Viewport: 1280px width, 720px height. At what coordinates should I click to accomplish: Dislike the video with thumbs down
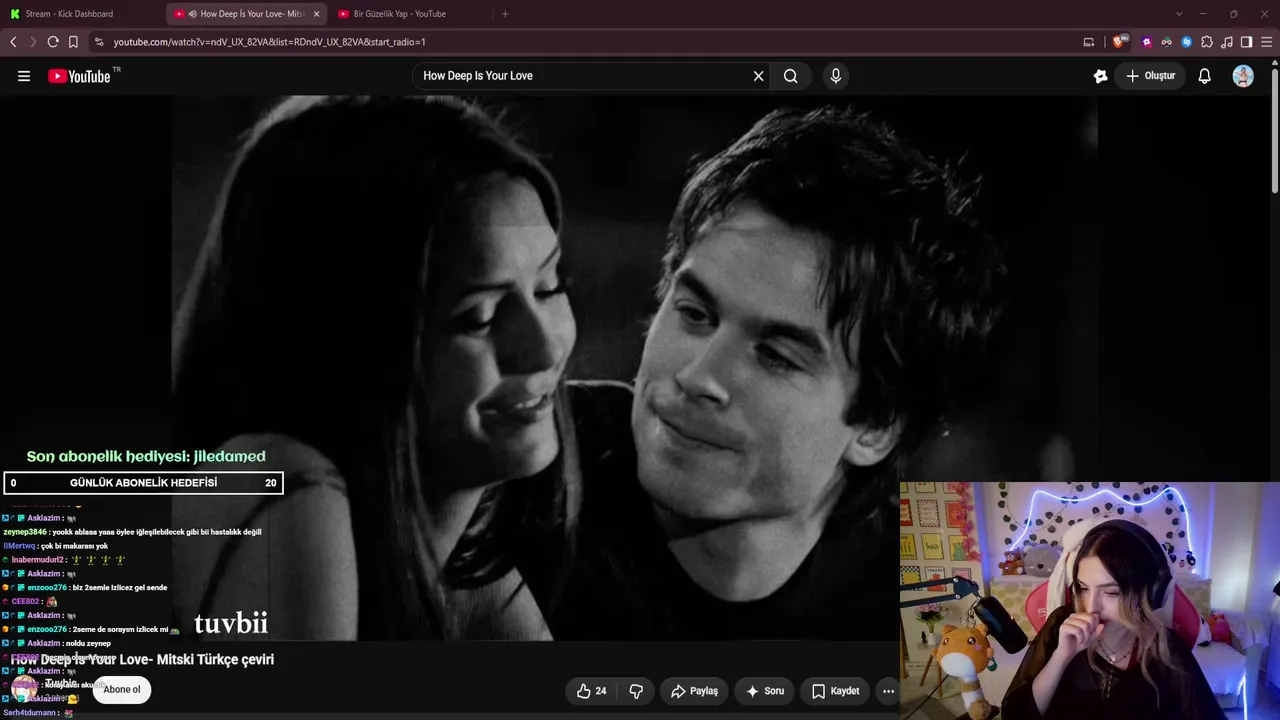point(636,691)
